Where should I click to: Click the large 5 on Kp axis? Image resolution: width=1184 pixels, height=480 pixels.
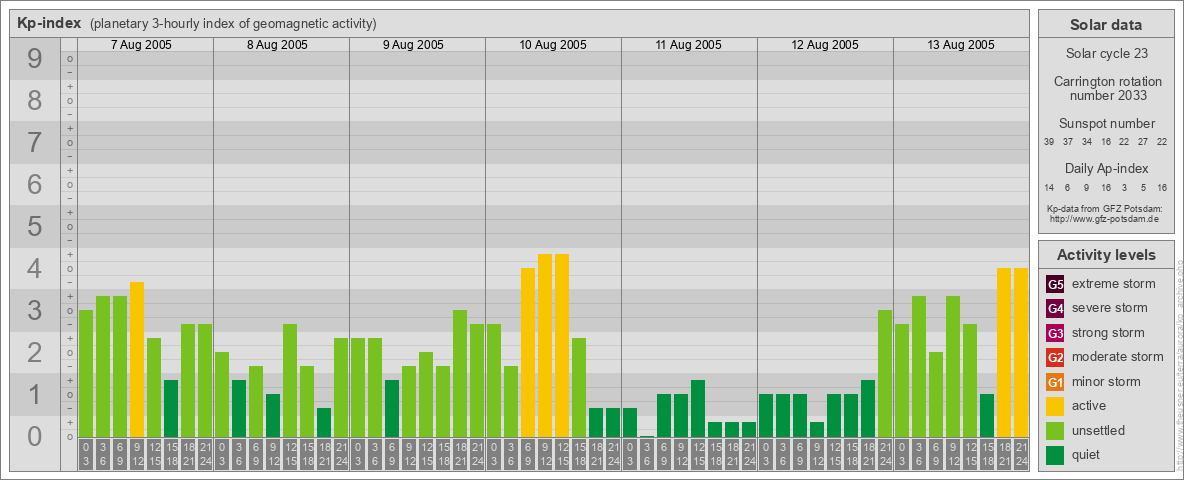coord(34,226)
